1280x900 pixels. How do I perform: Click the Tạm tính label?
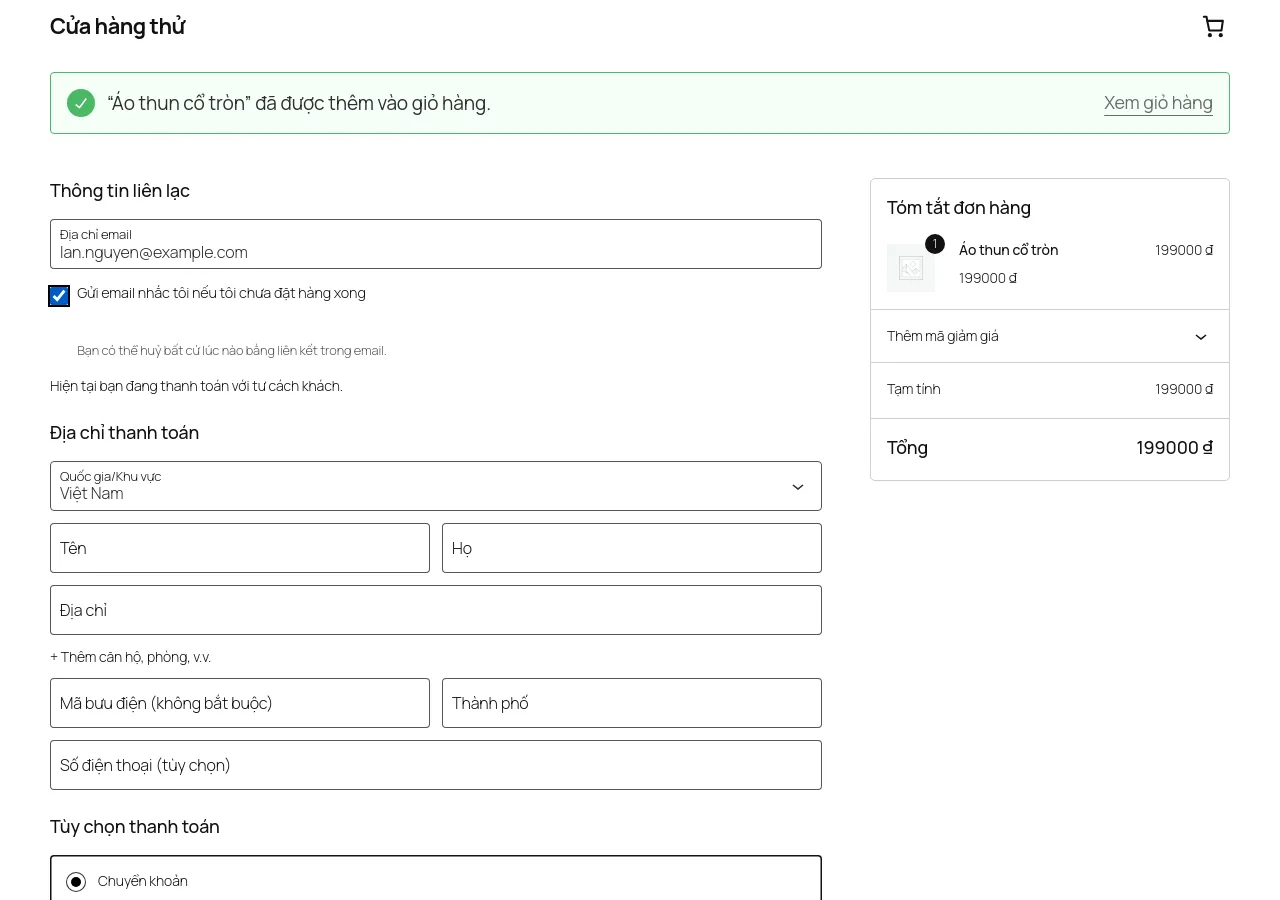pyautogui.click(x=914, y=389)
